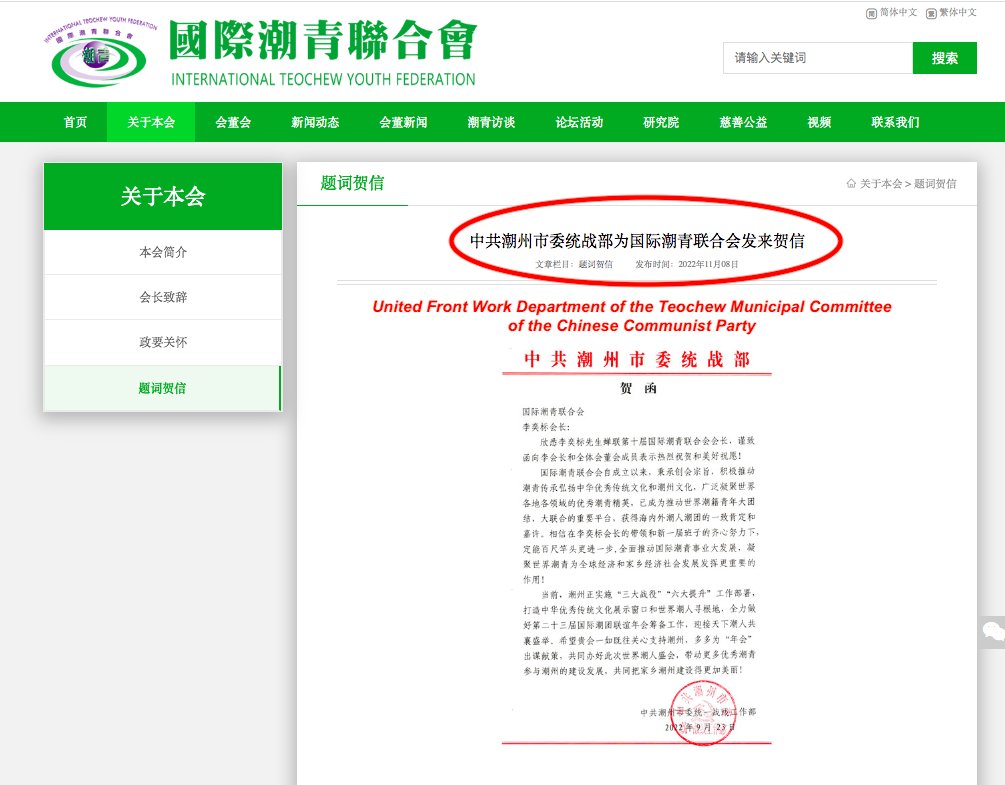Click the 题词贺信 section tab heading

352,183
